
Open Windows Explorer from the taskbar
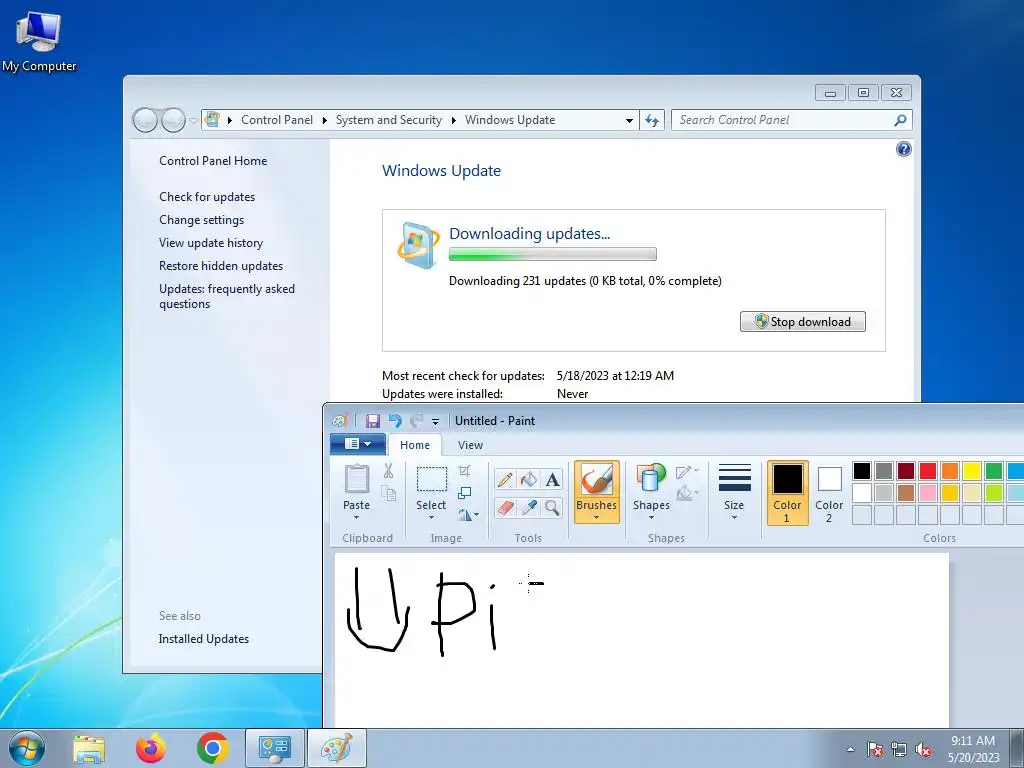(89, 748)
